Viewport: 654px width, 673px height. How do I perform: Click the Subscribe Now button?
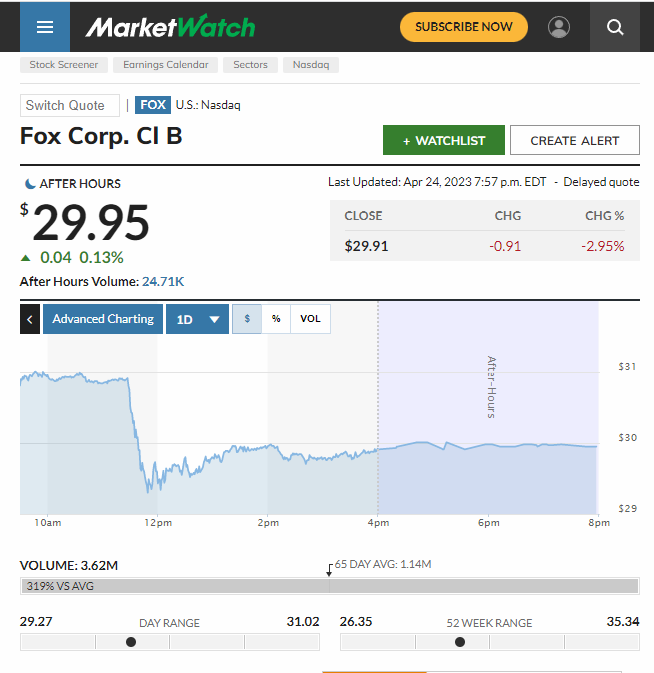tap(463, 27)
